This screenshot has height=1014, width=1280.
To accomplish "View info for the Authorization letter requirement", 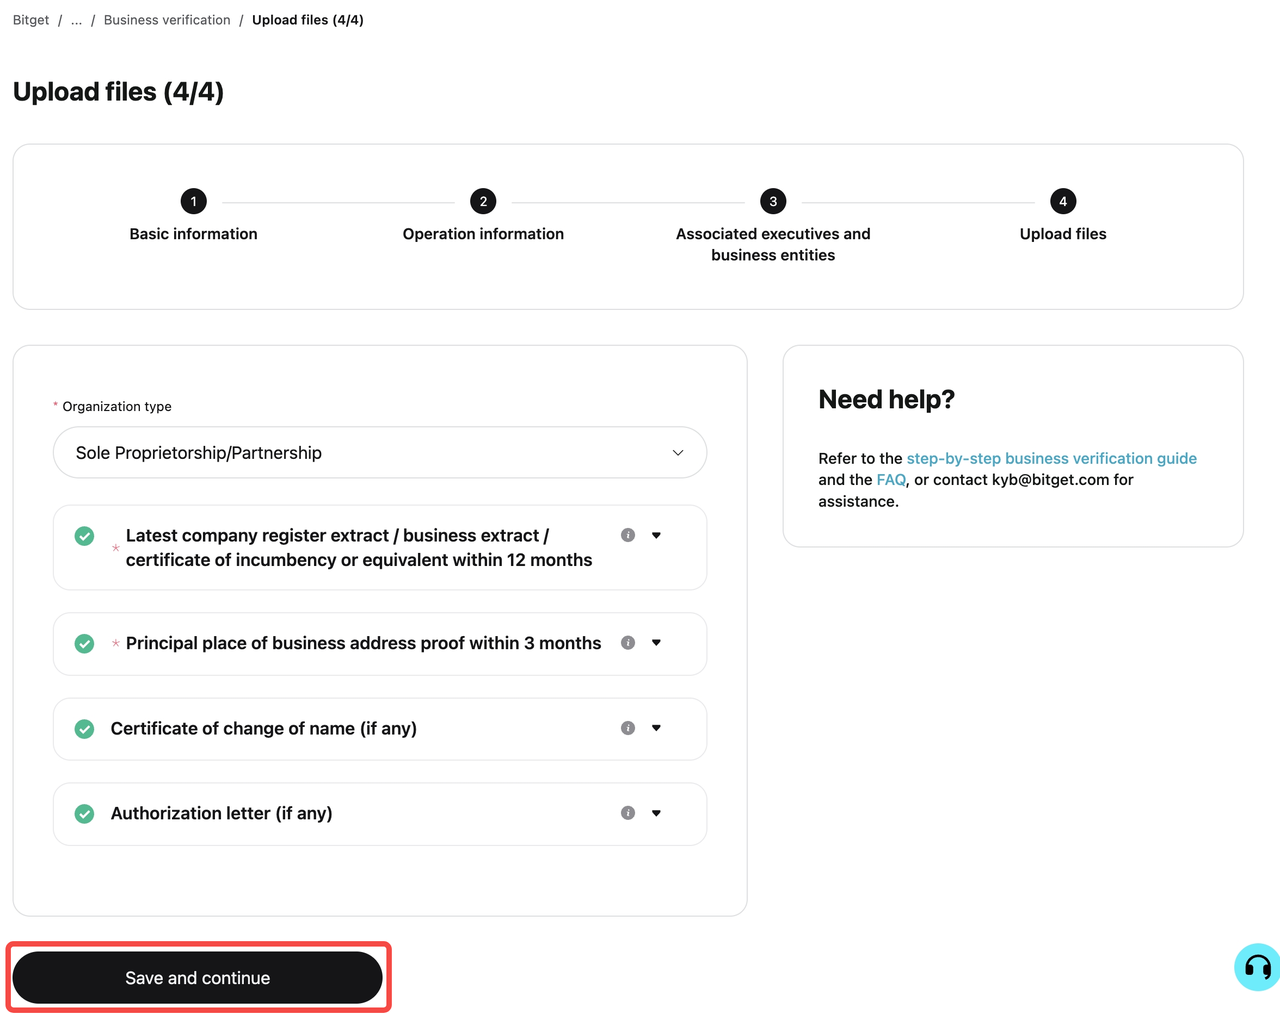I will click(627, 813).
